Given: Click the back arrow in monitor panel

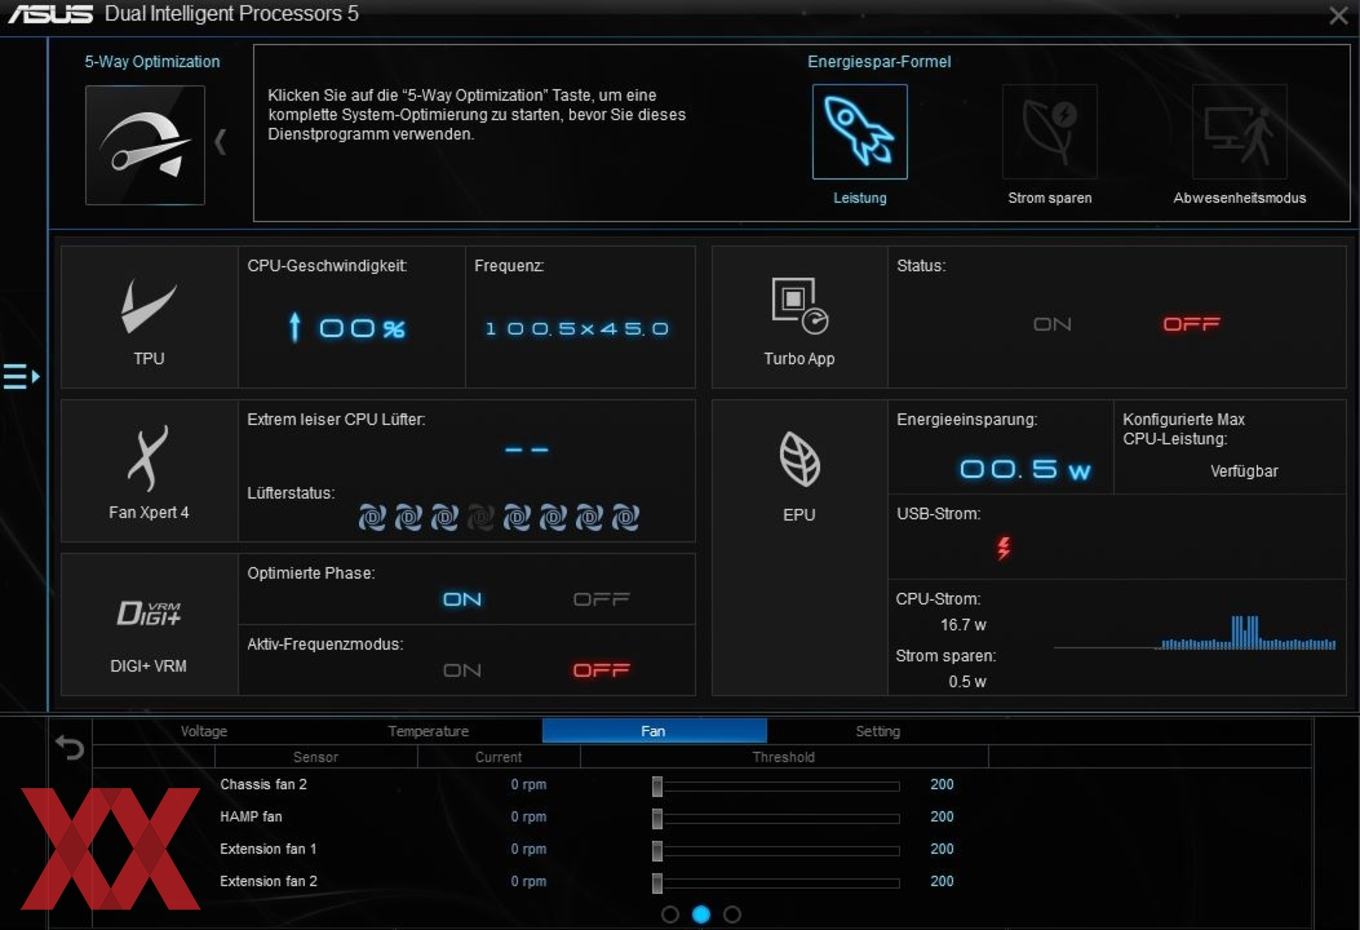Looking at the screenshot, I should coord(69,747).
